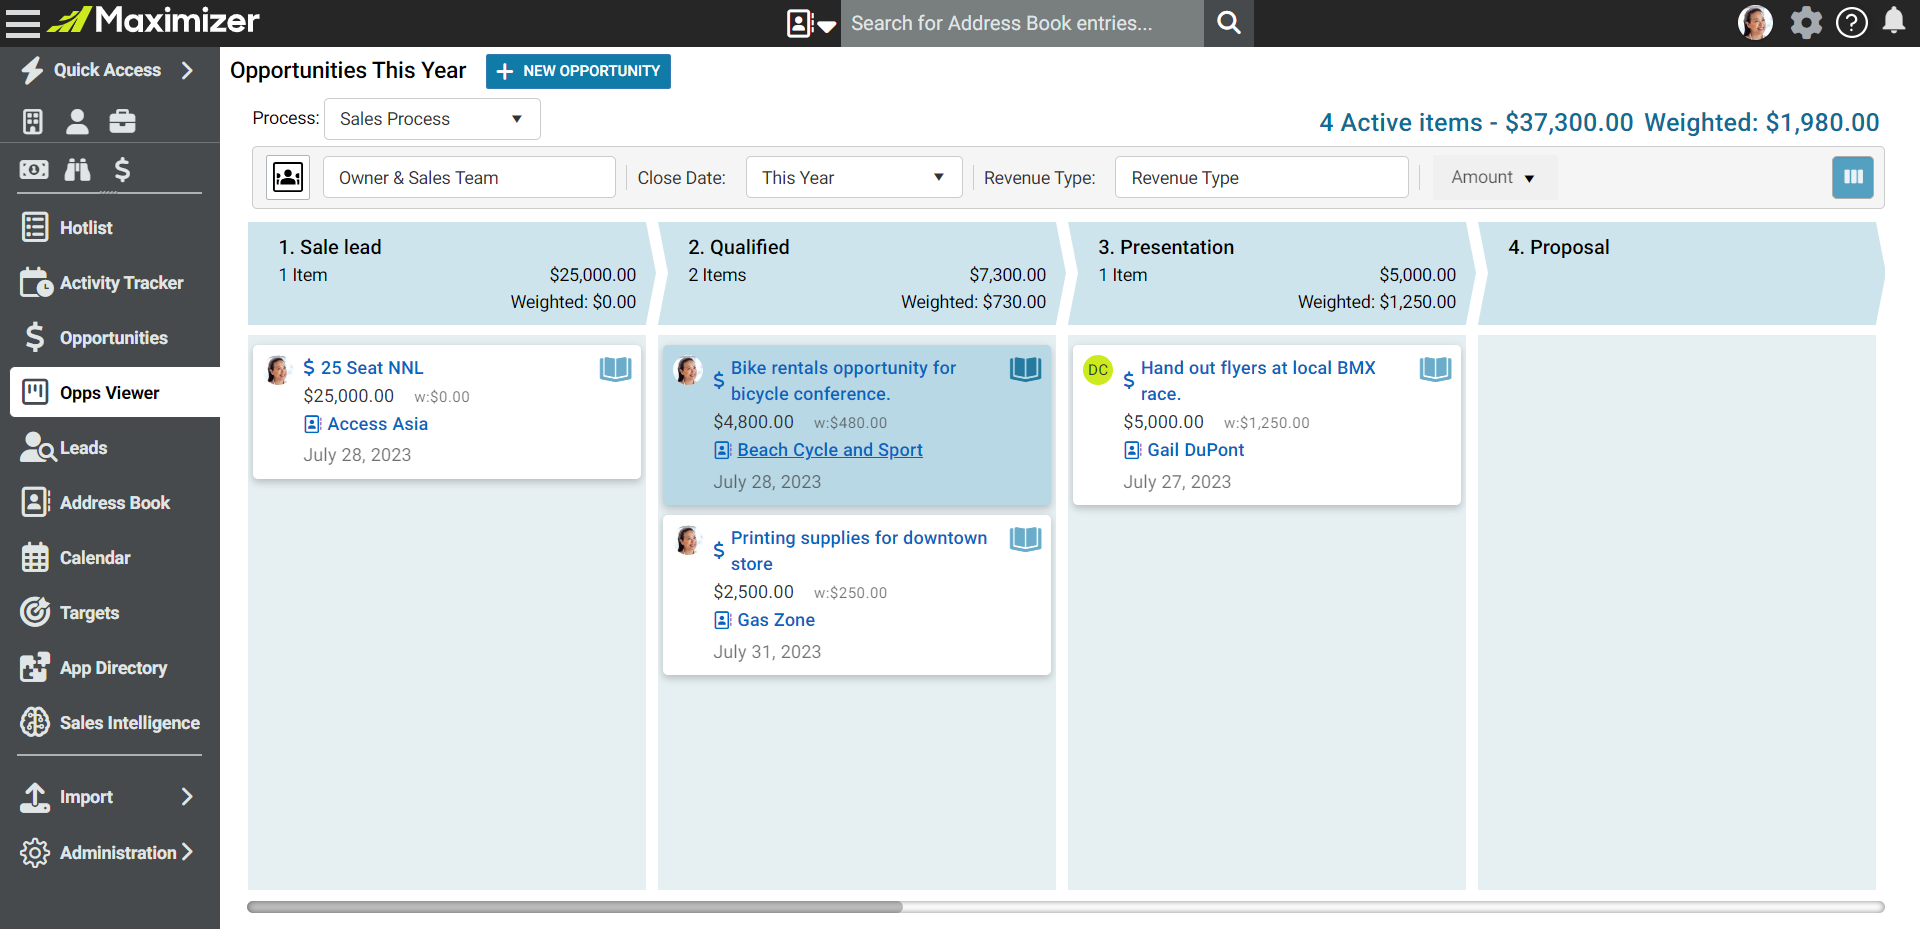1920x929 pixels.
Task: Click the company building quick access icon
Action: (33, 121)
